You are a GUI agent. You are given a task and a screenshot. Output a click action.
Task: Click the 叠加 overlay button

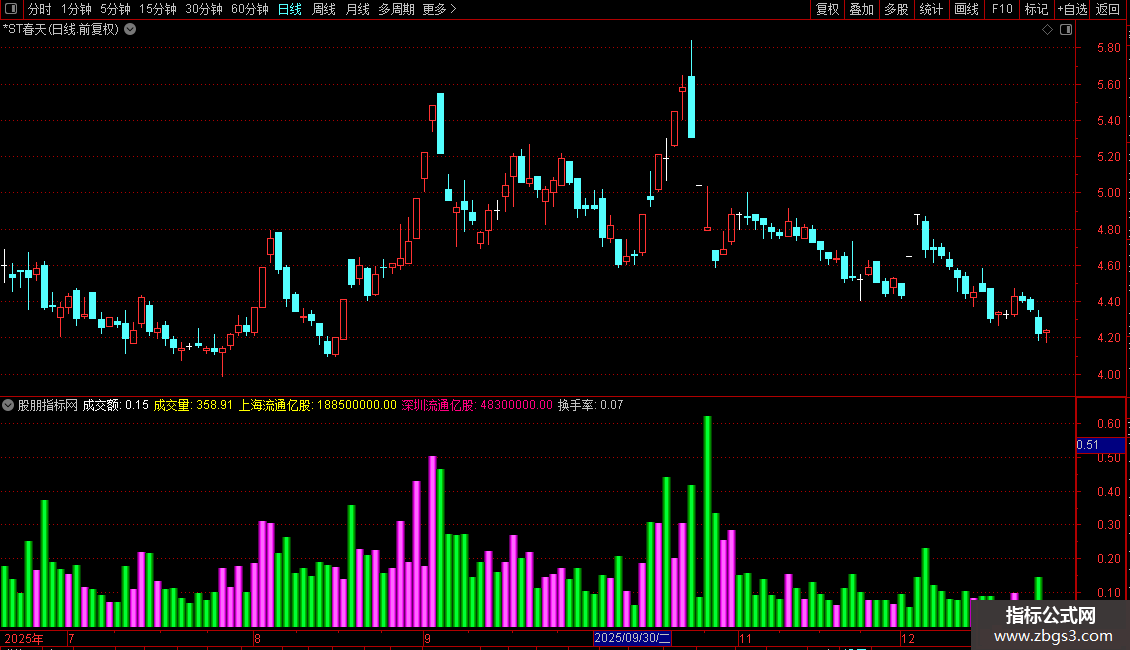pyautogui.click(x=862, y=9)
